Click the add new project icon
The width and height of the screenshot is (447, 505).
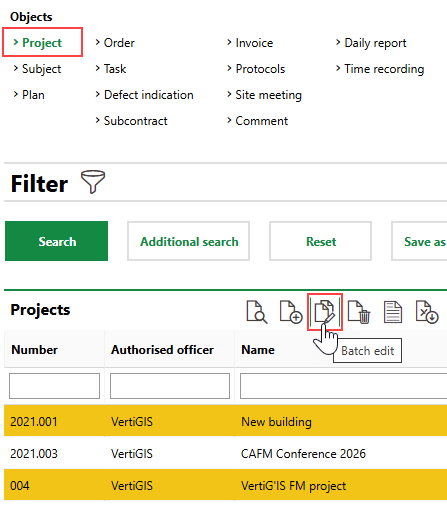[291, 312]
